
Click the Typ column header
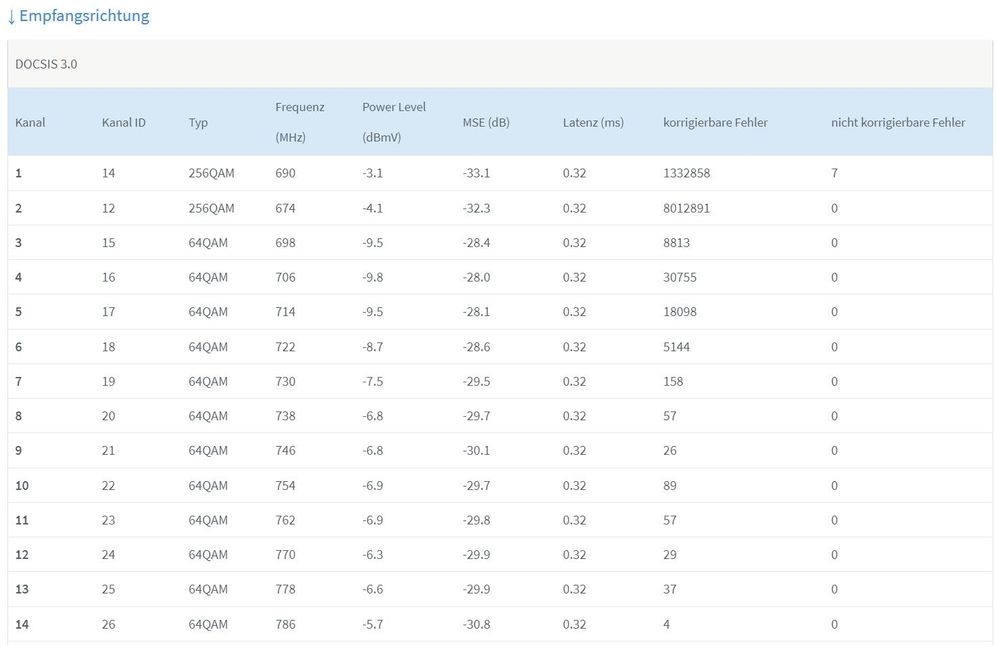click(198, 122)
